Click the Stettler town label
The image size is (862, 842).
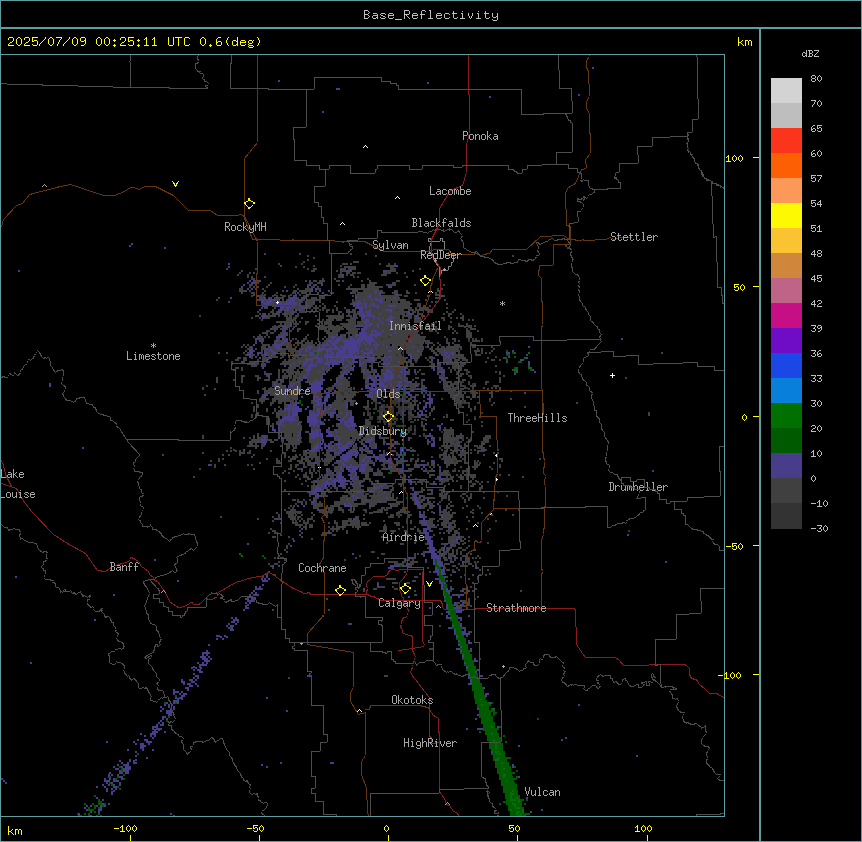(634, 237)
